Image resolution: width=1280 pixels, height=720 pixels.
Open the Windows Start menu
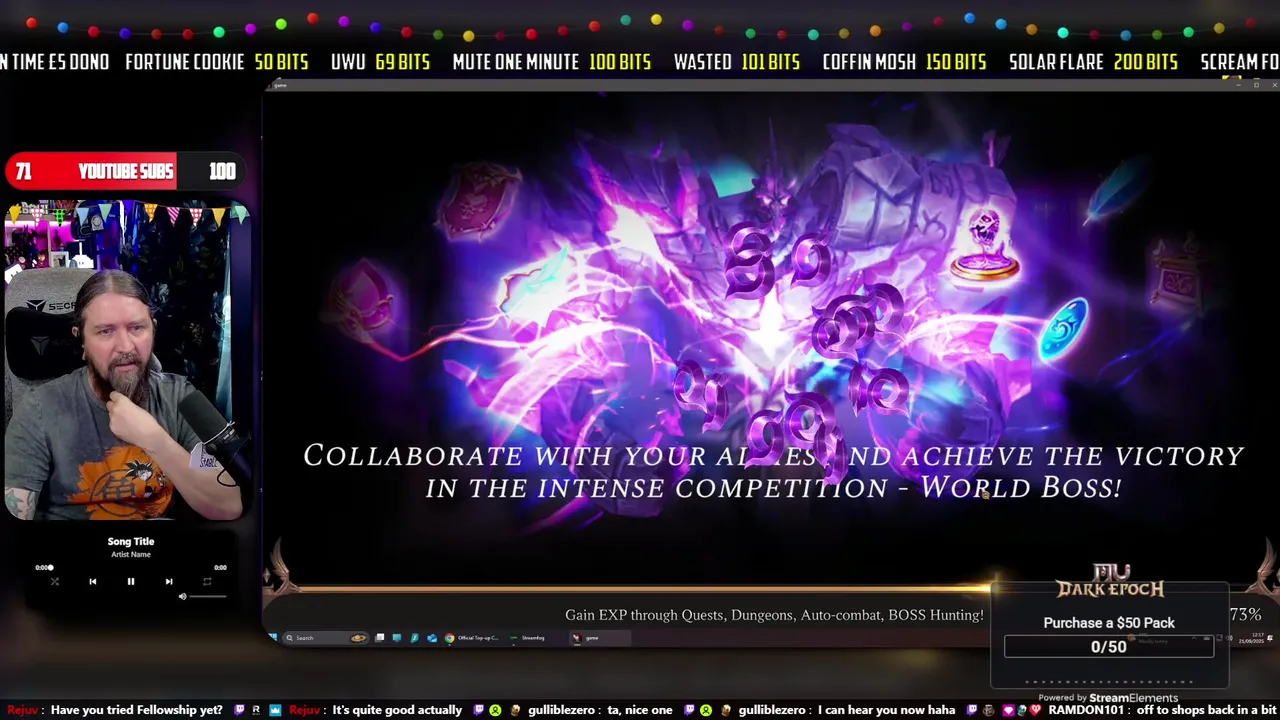[272, 637]
